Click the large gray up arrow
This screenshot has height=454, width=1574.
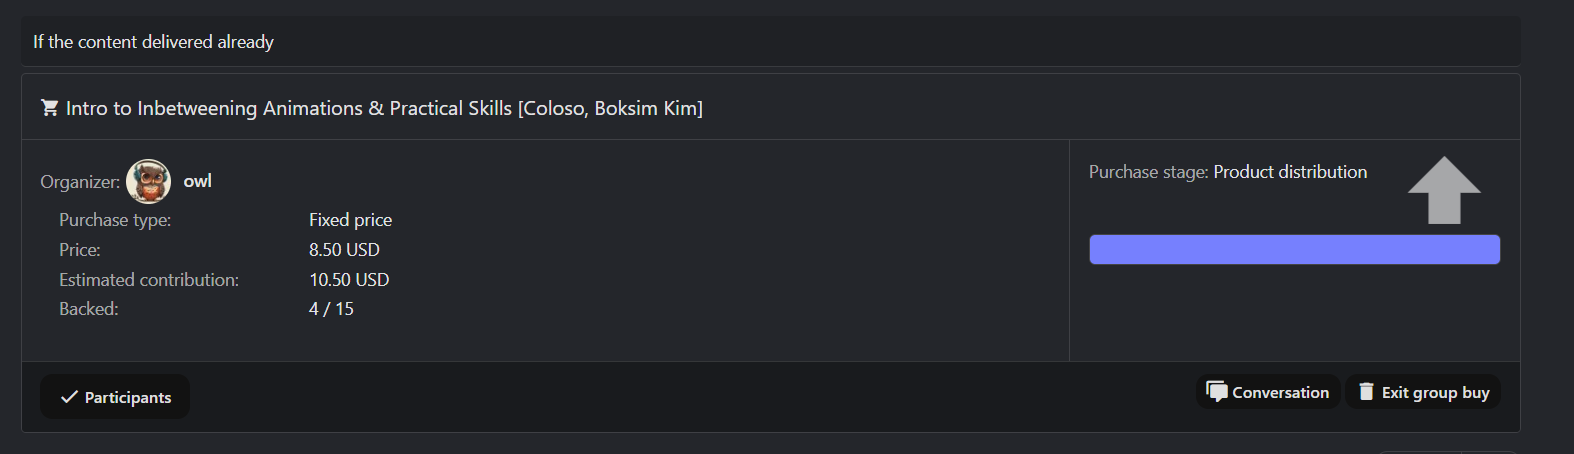click(x=1444, y=190)
